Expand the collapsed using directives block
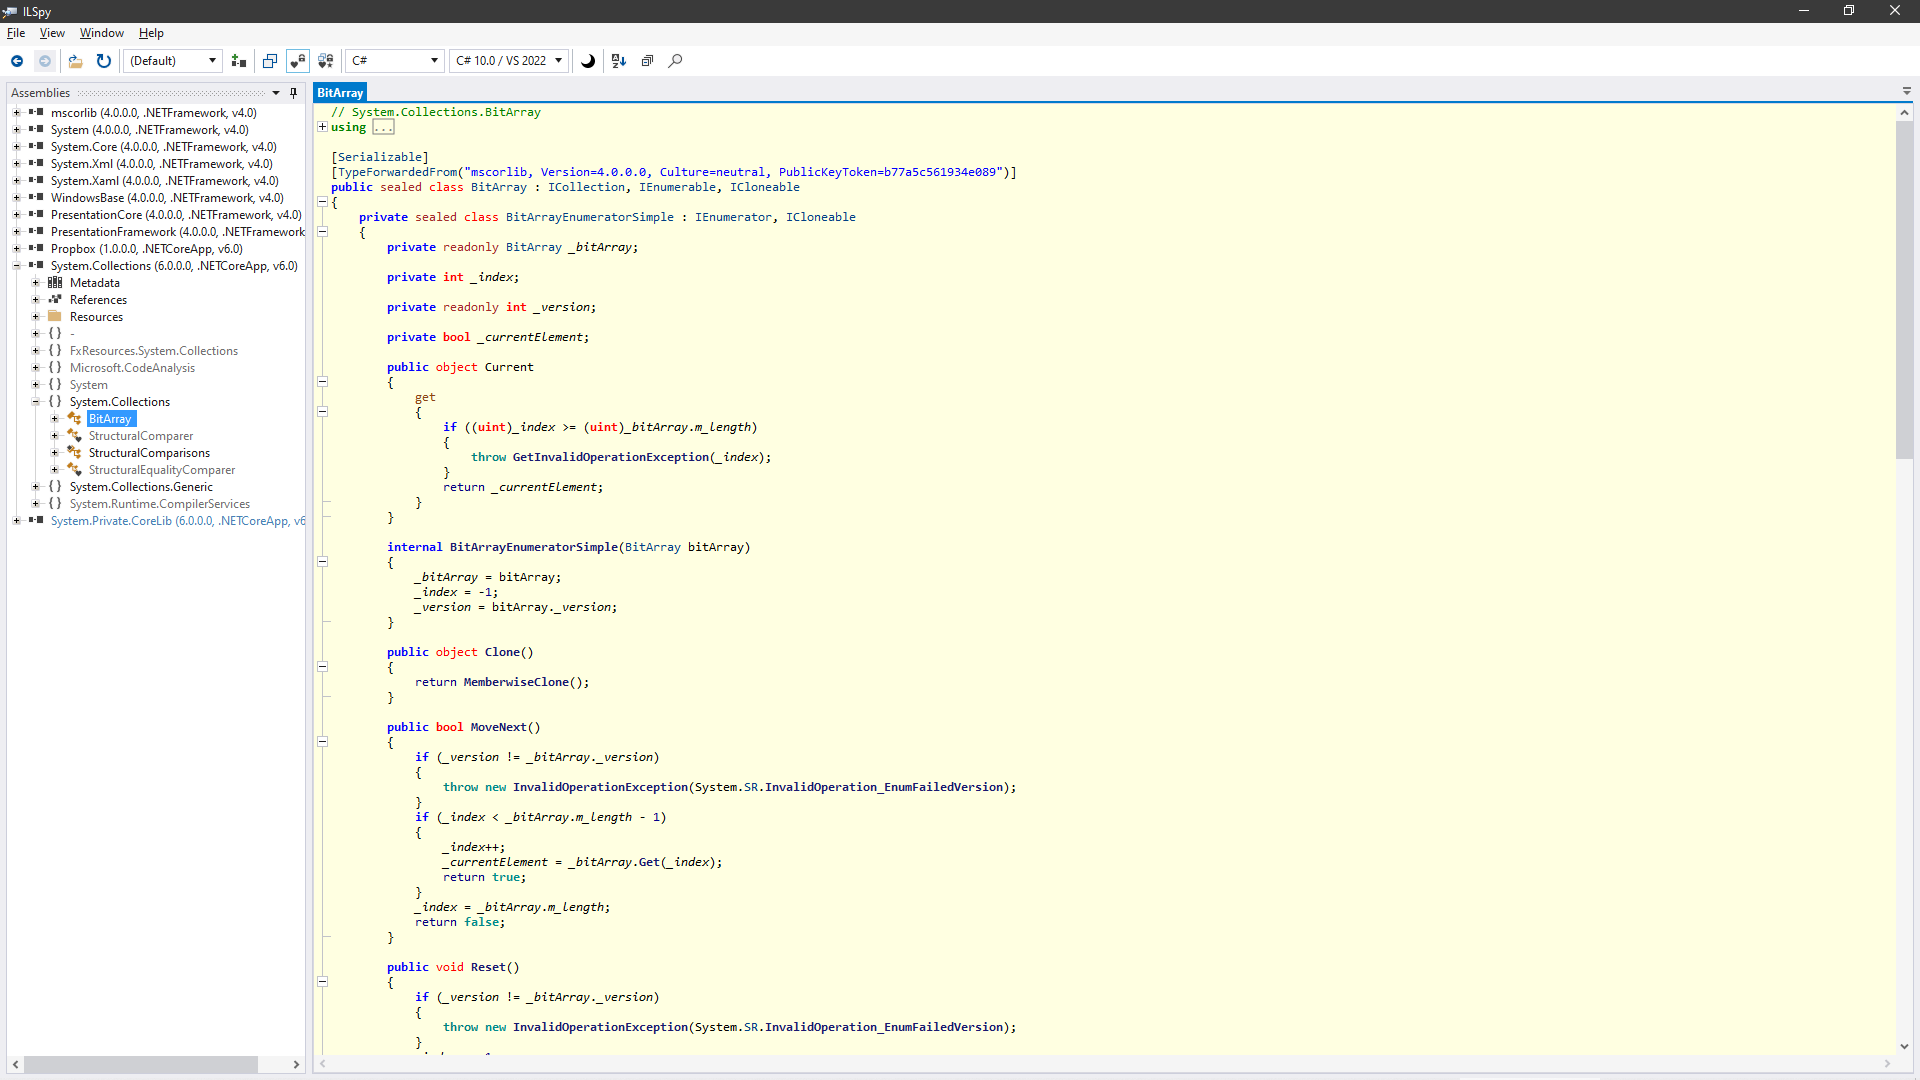1920x1080 pixels. 322,127
